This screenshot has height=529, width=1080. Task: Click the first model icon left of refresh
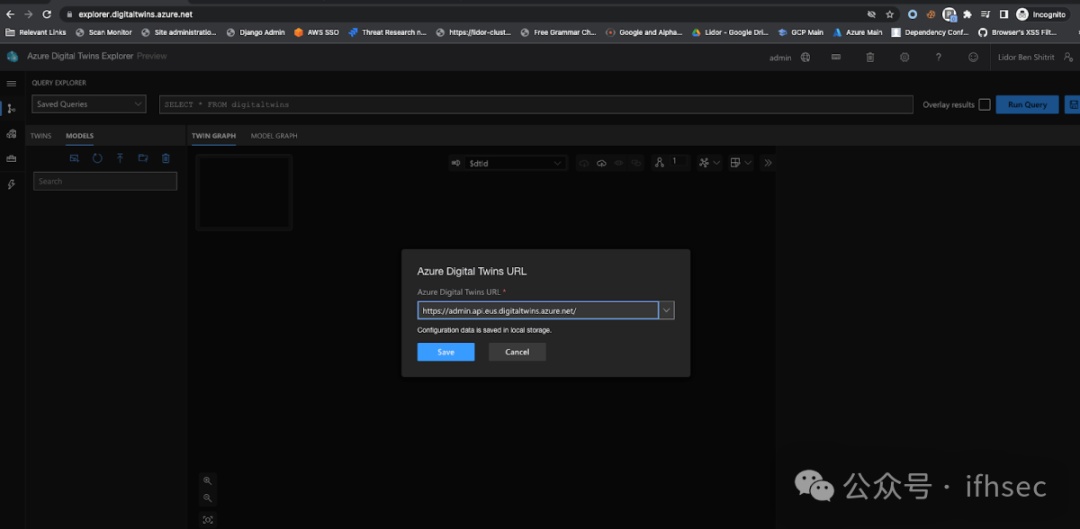pos(74,158)
